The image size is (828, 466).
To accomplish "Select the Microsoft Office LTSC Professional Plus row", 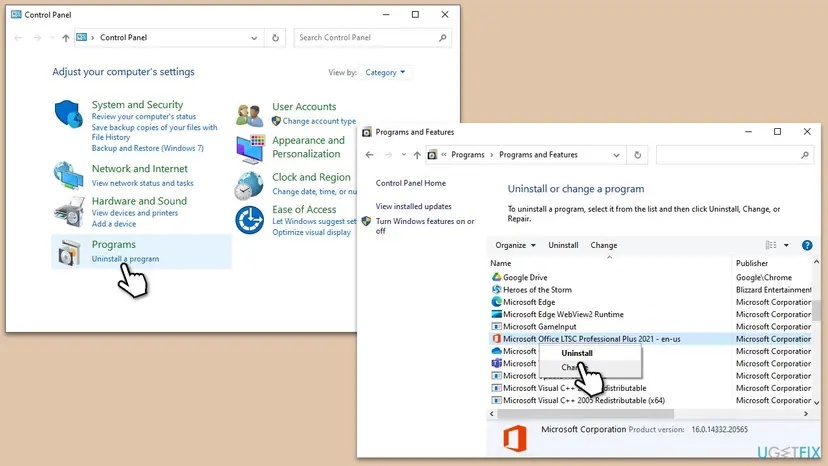I will [651, 339].
